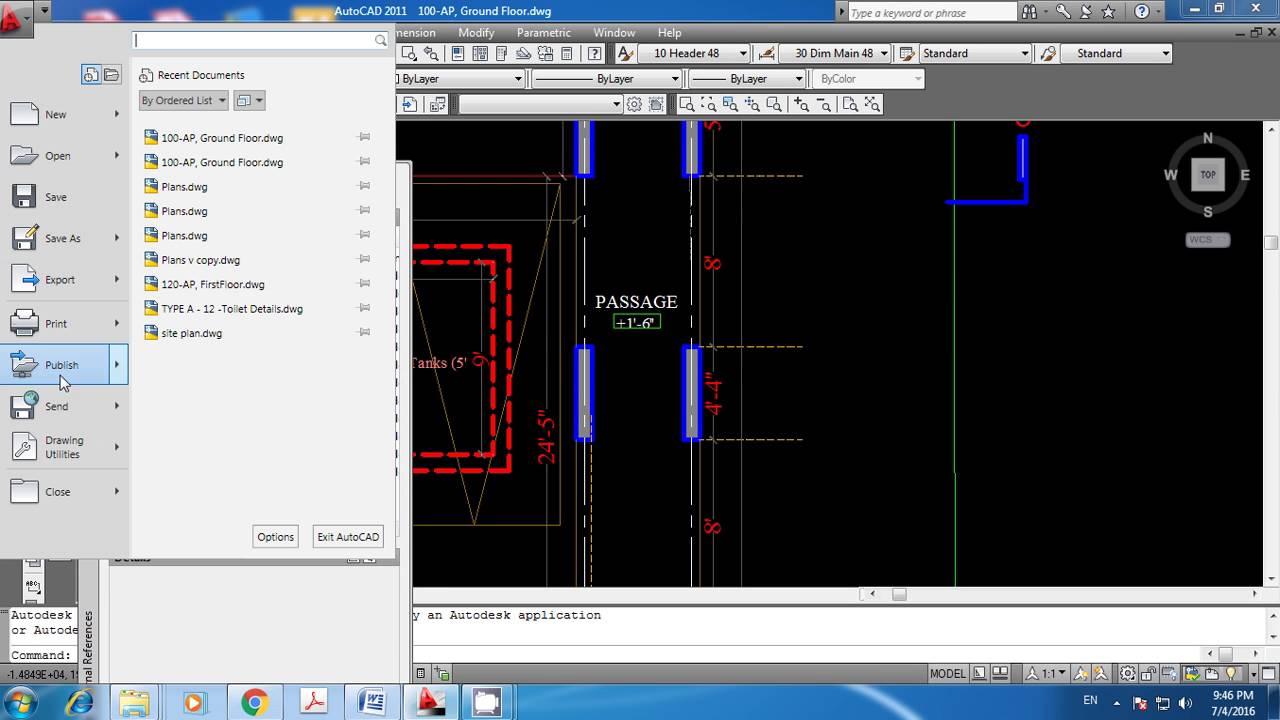This screenshot has width=1280, height=720.
Task: Click the QuickCalc calculator icon
Action: pyautogui.click(x=567, y=54)
